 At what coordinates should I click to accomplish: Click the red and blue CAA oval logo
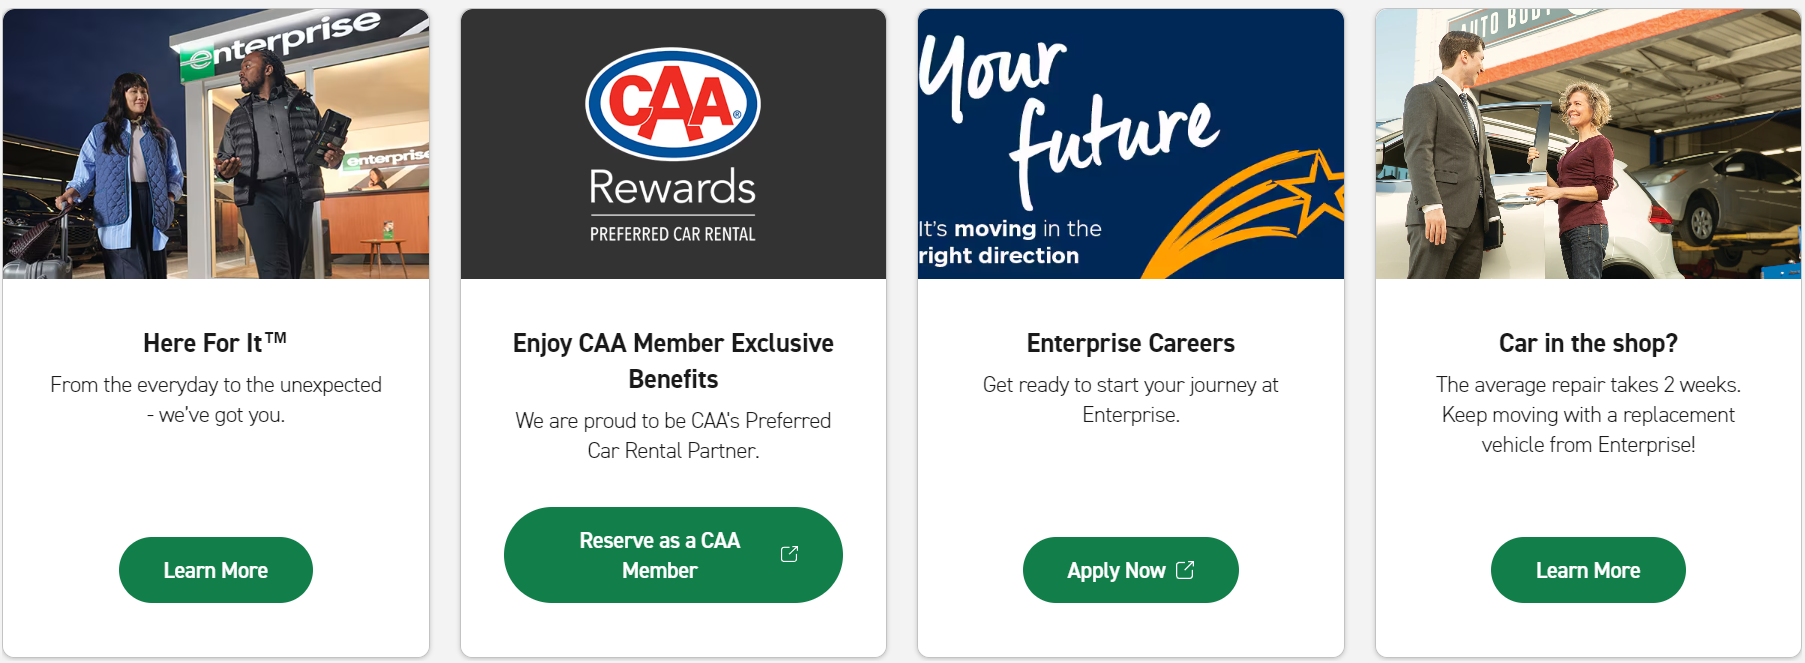(673, 105)
